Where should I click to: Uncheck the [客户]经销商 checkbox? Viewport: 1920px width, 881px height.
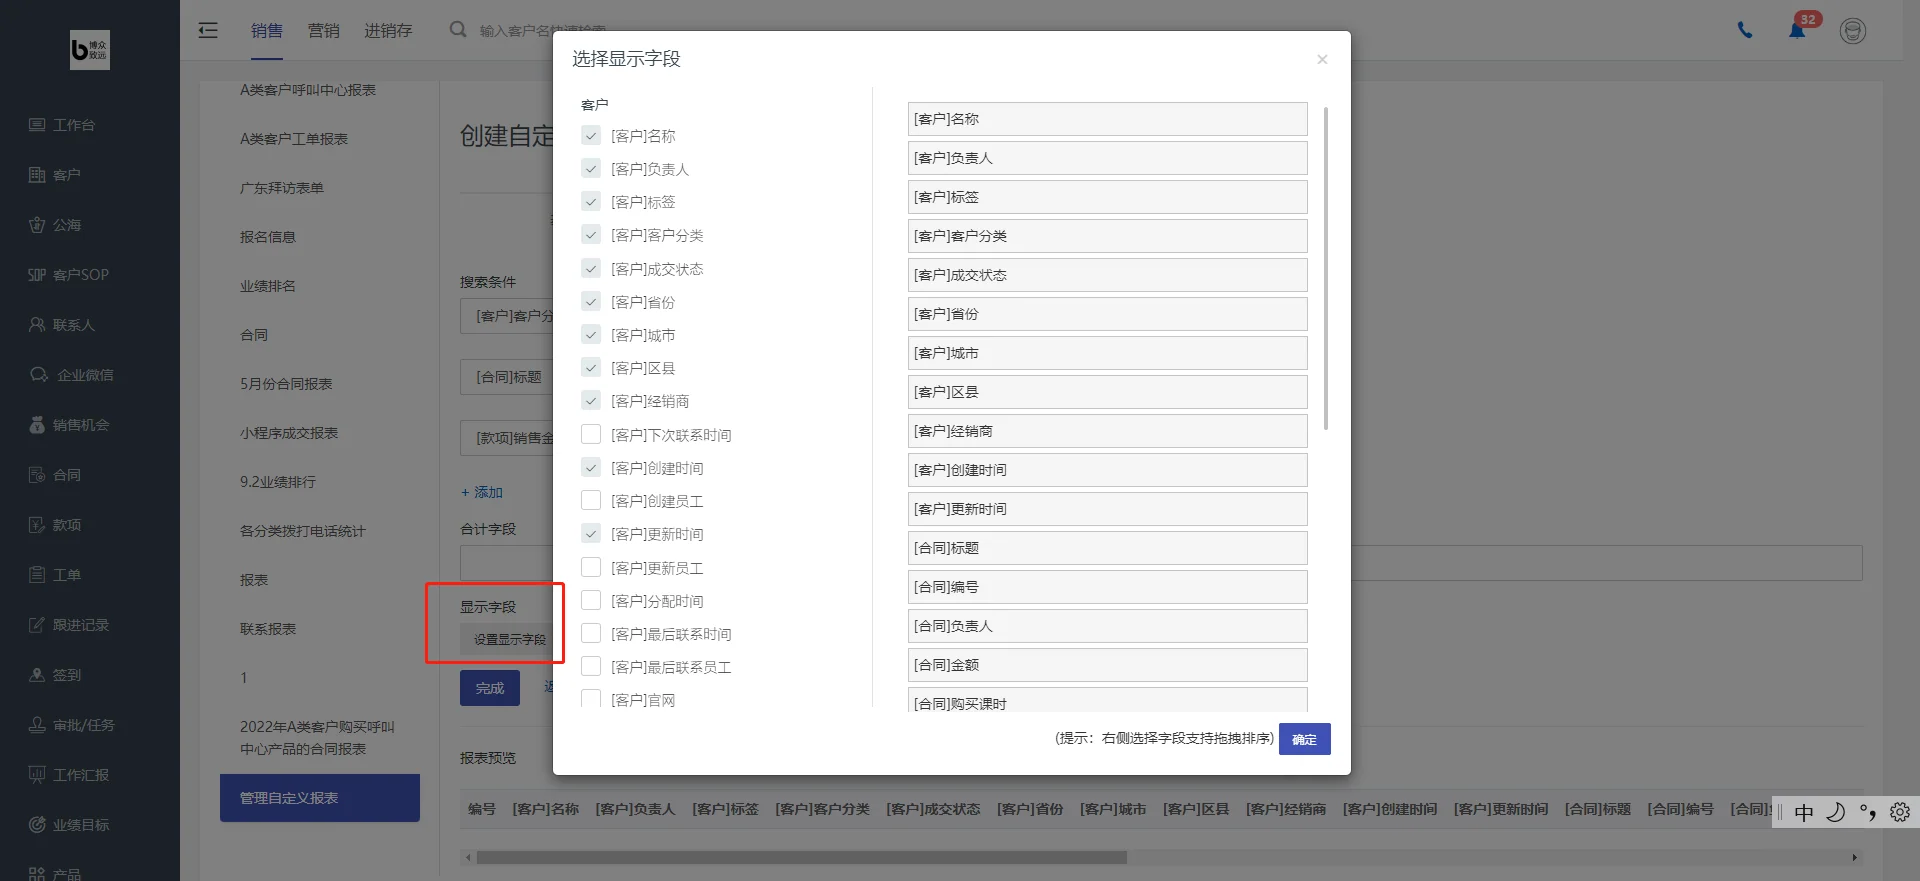[591, 401]
